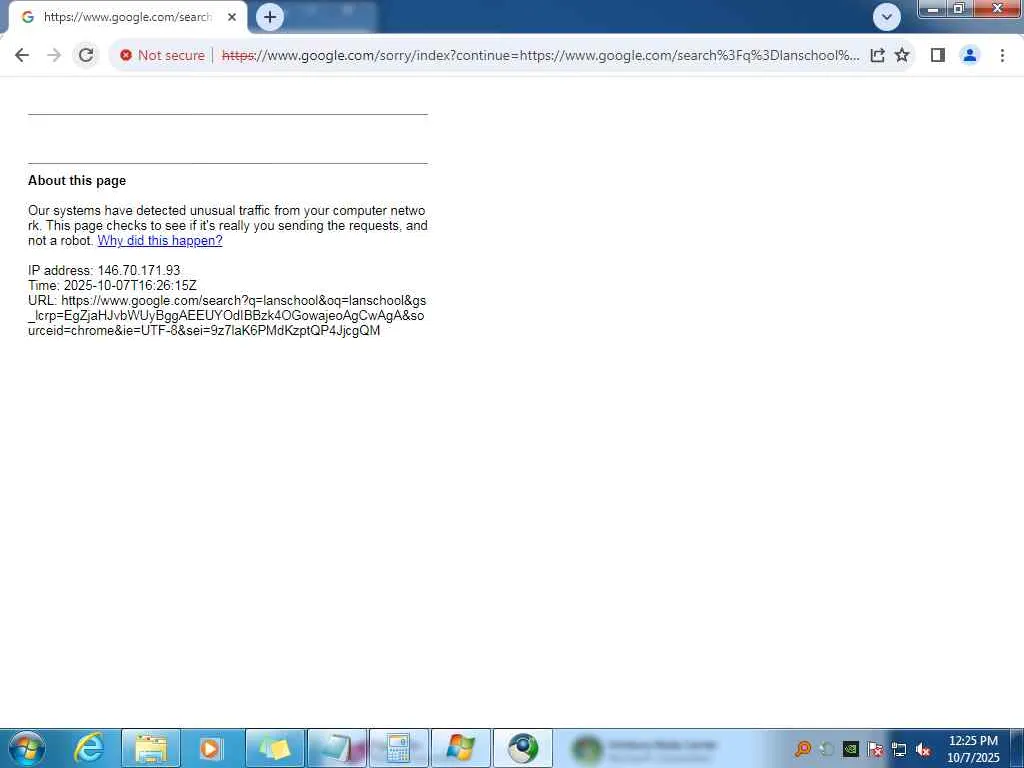Open the network tray icon
This screenshot has height=768, width=1024.
(x=899, y=750)
